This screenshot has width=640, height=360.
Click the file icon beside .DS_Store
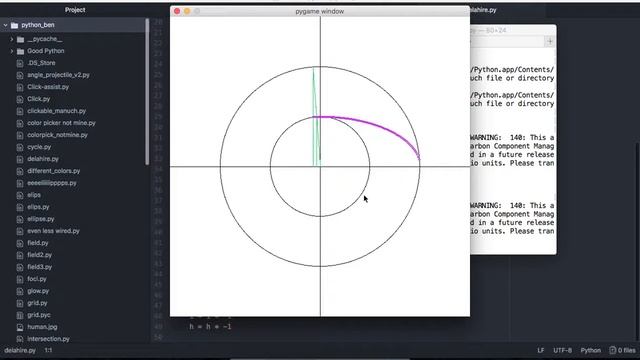tap(20, 63)
